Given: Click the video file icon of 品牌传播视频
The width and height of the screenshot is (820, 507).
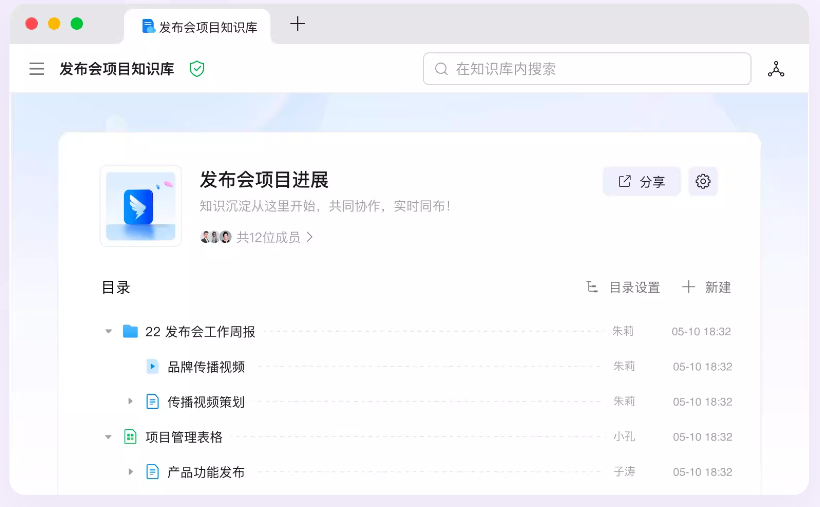Looking at the screenshot, I should 152,366.
